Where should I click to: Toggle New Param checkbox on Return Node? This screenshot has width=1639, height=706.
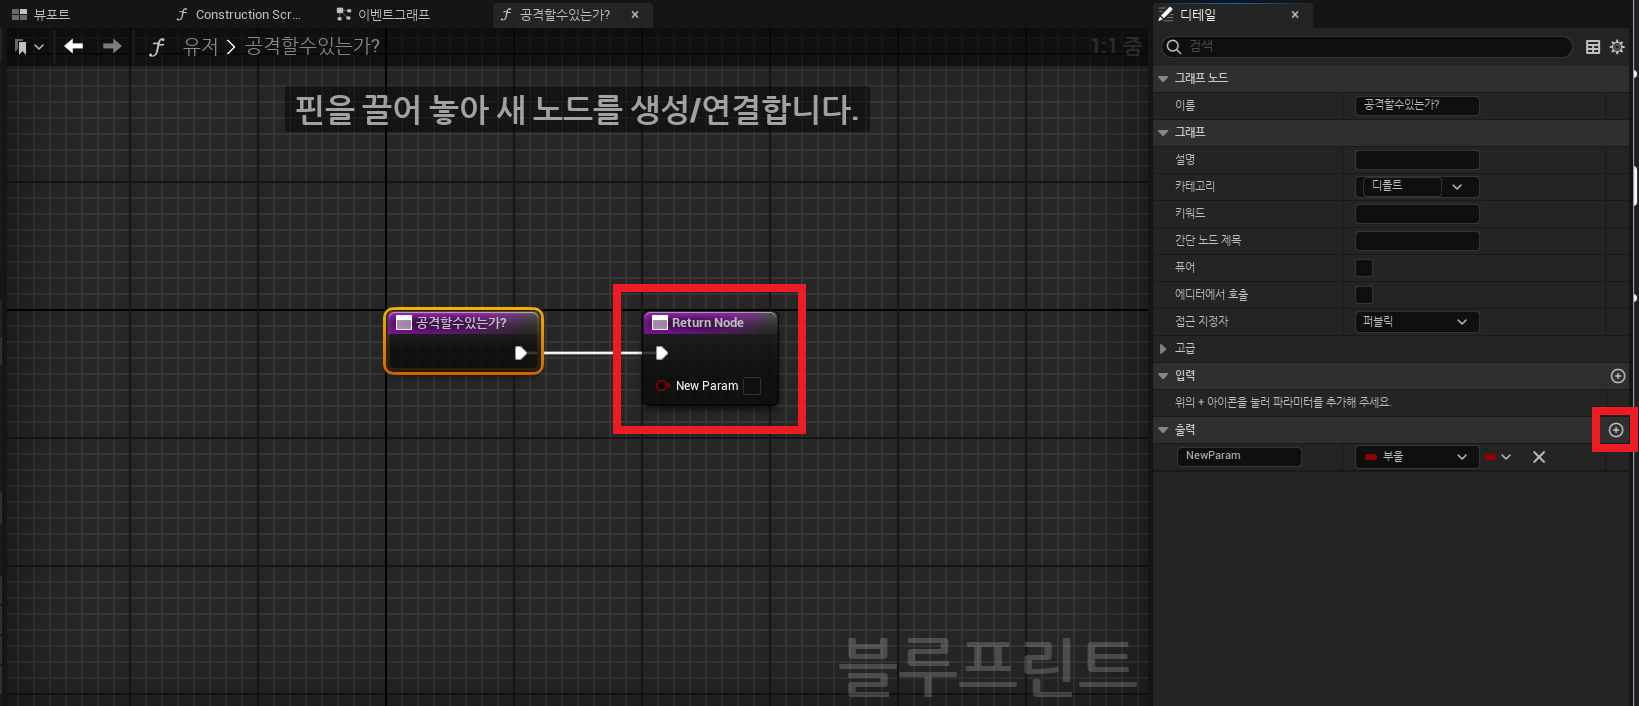coord(752,386)
